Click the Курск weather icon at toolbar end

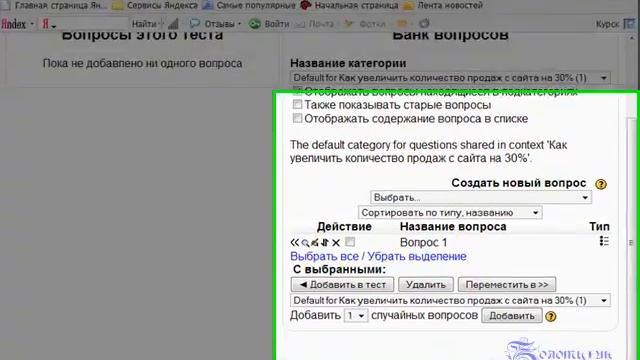[x=629, y=24]
